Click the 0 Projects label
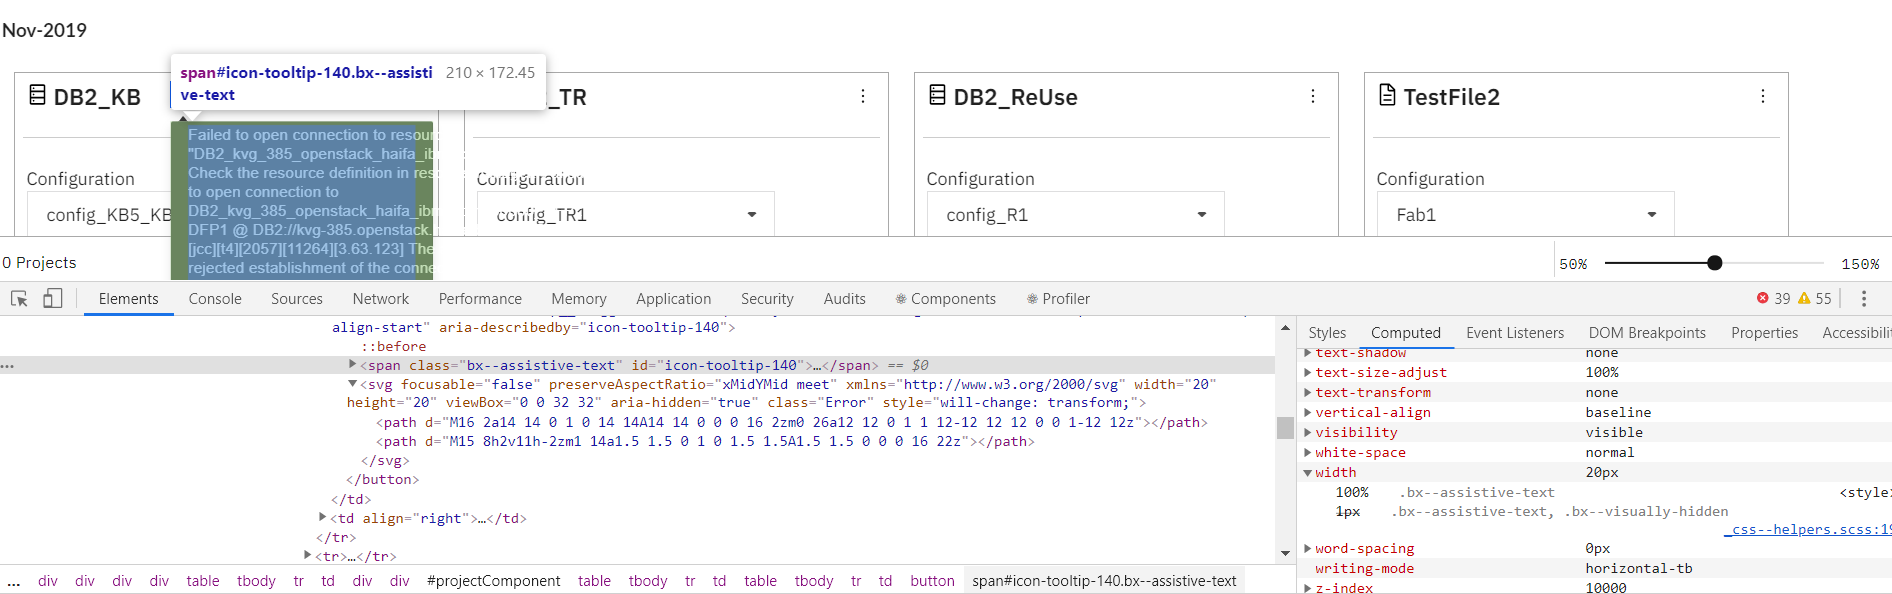Image resolution: width=1892 pixels, height=594 pixels. click(x=39, y=262)
